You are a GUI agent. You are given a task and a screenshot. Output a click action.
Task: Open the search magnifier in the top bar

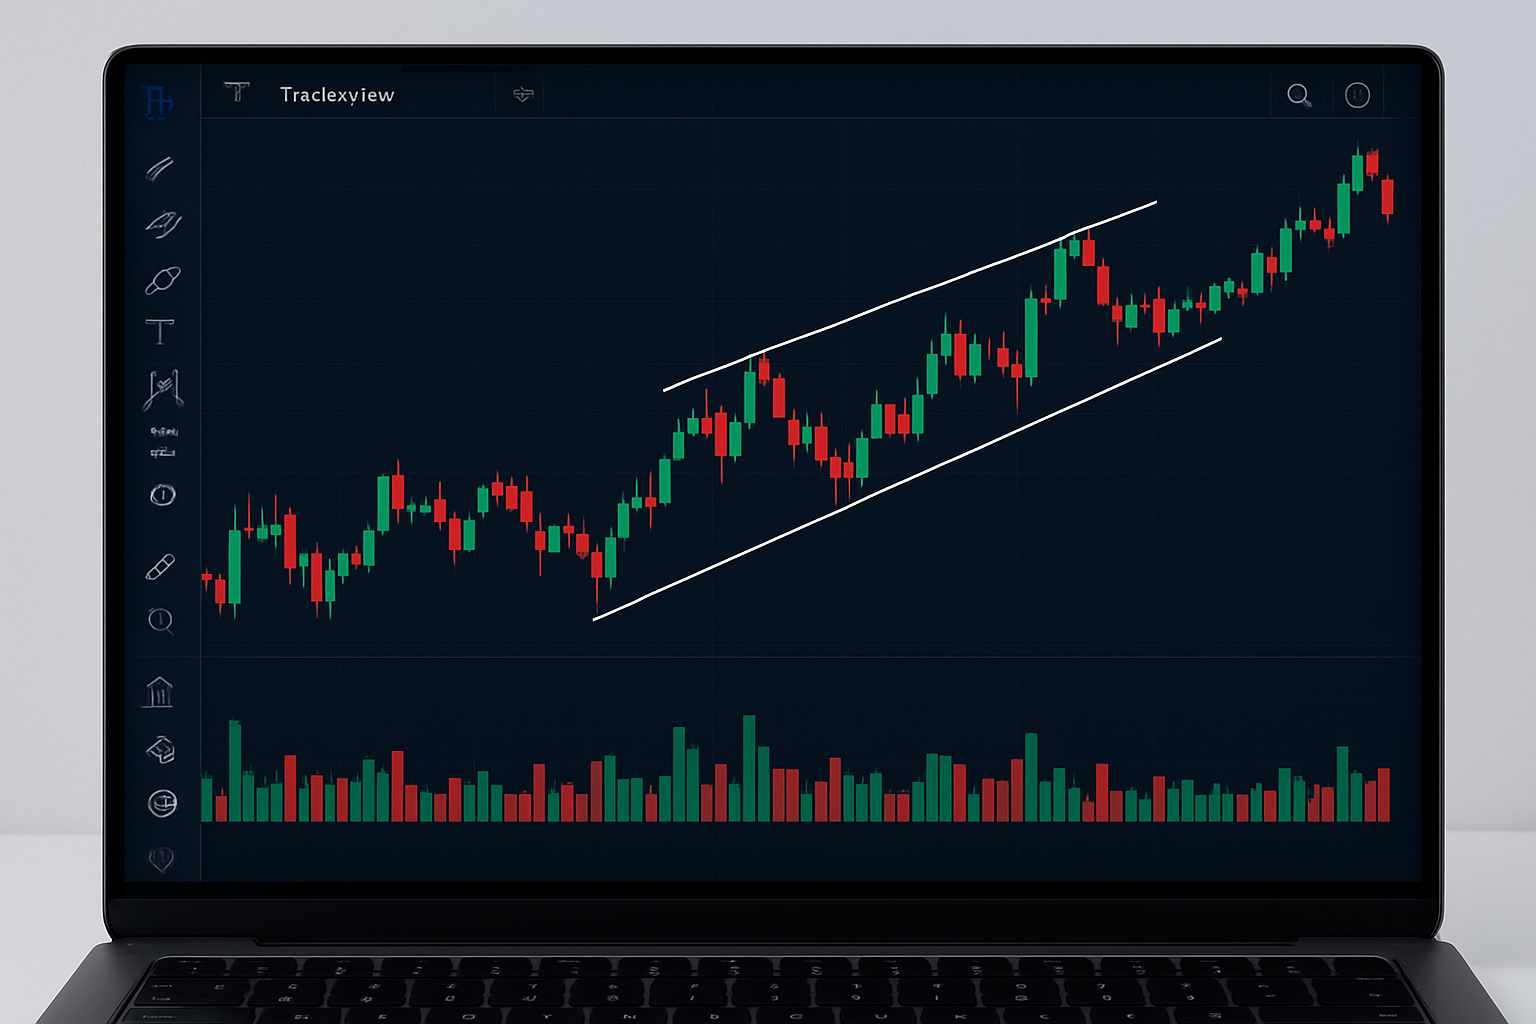tap(1299, 96)
